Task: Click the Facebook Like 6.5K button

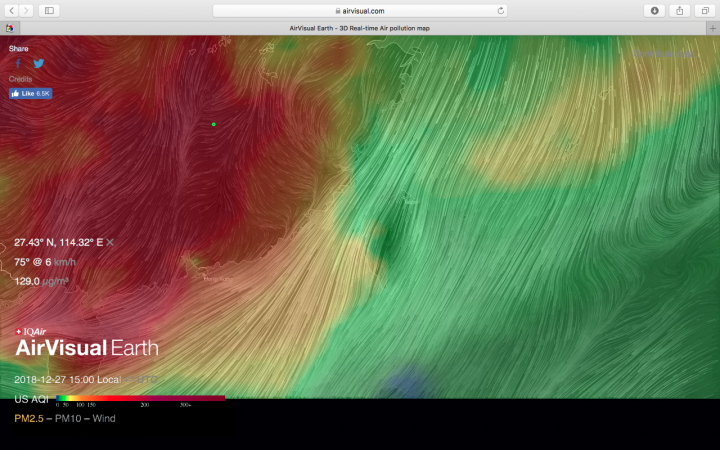Action: click(x=30, y=93)
